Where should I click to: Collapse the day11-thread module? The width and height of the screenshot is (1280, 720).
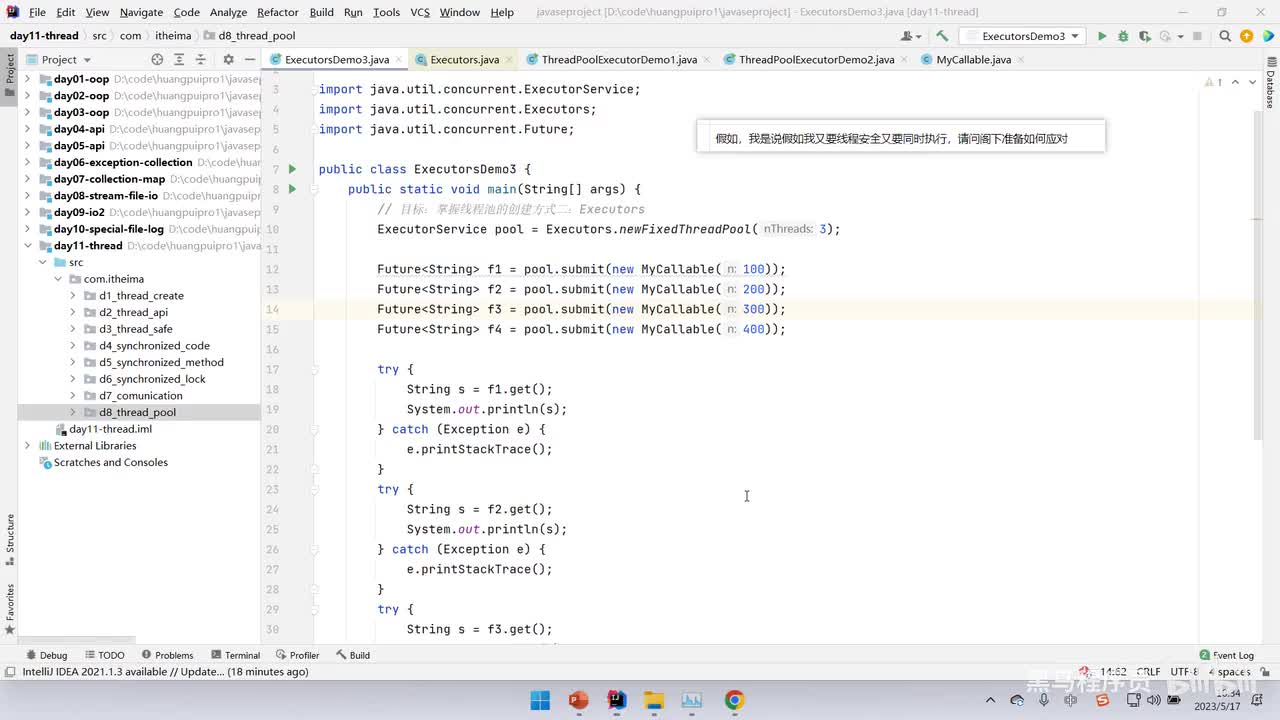click(x=27, y=246)
